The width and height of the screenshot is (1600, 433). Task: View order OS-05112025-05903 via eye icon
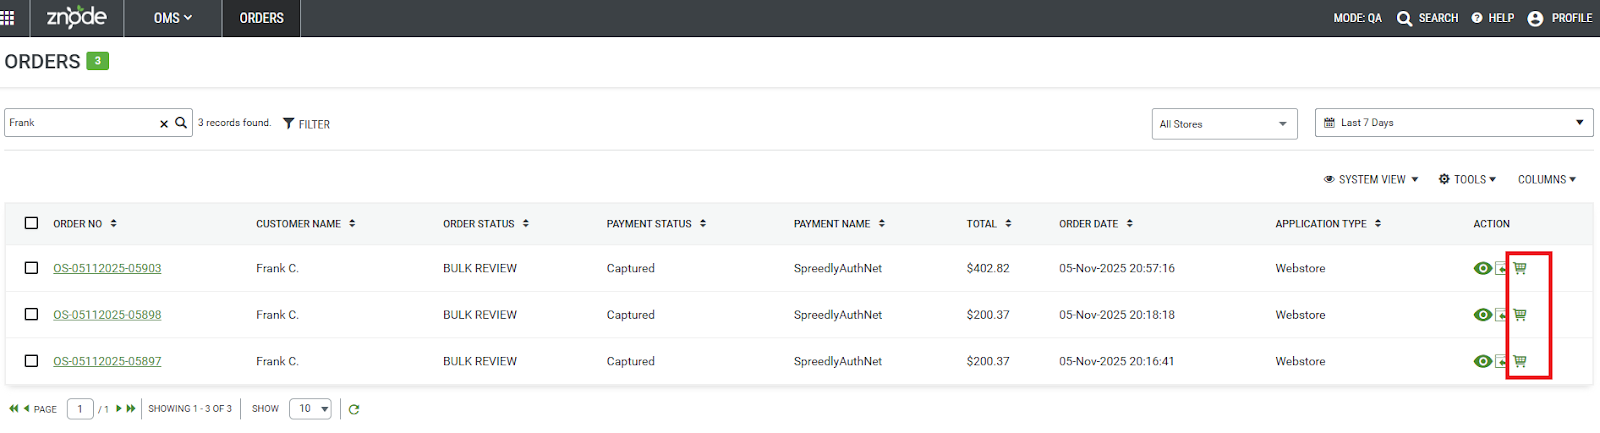coord(1483,268)
